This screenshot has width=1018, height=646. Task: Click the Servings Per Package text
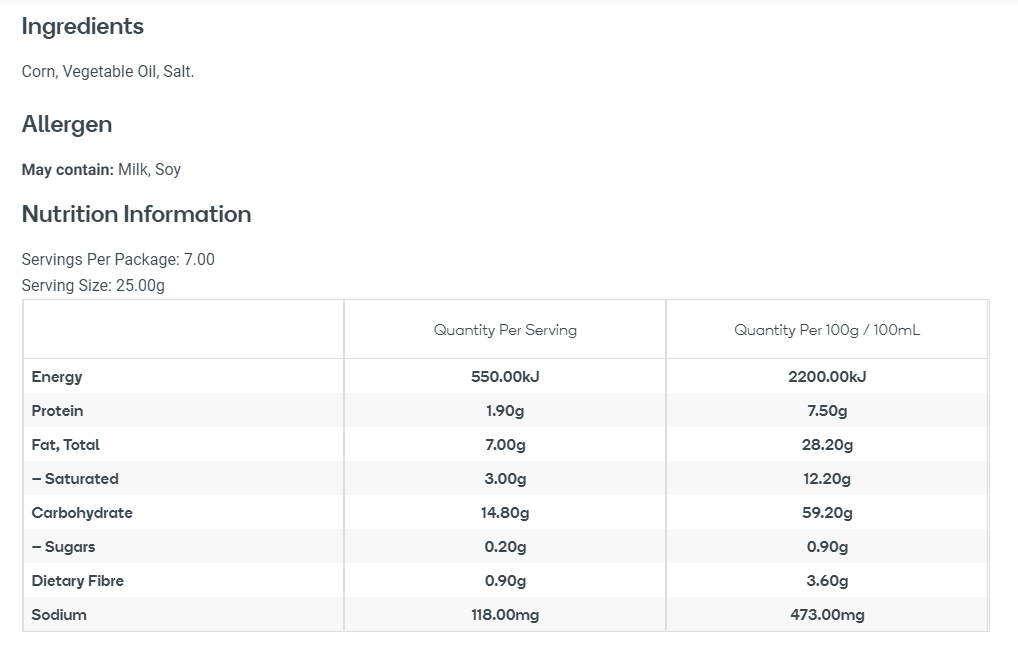click(x=118, y=260)
